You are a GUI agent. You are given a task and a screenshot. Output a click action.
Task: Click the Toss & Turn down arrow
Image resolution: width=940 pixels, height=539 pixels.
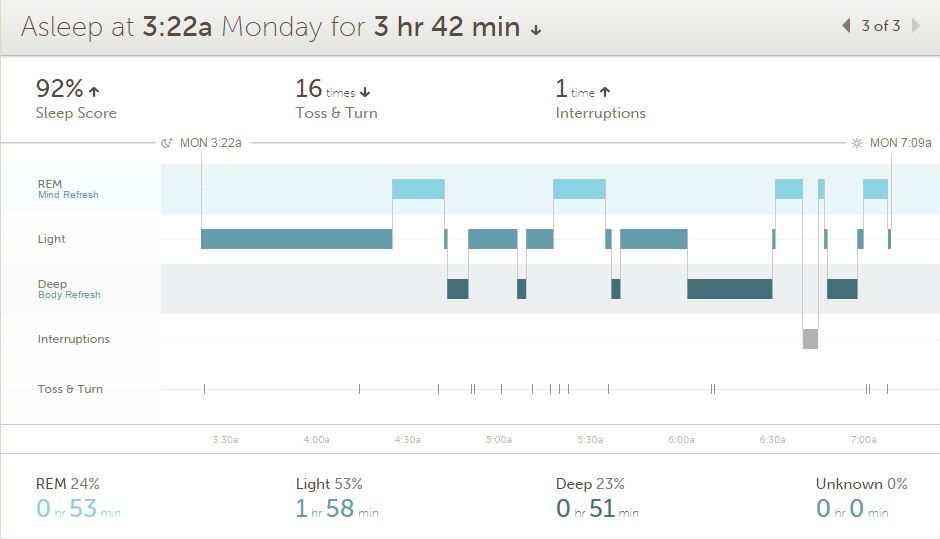[365, 92]
